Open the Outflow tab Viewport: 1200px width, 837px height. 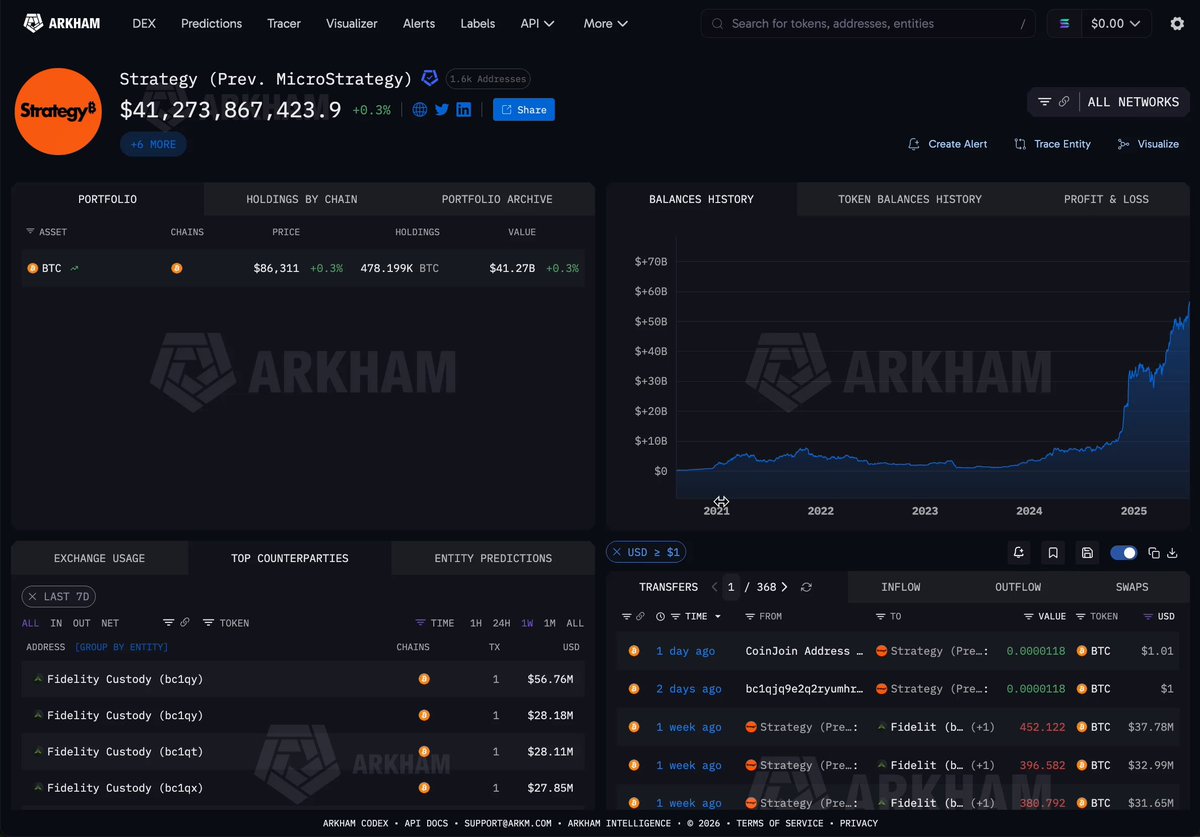pyautogui.click(x=1018, y=587)
